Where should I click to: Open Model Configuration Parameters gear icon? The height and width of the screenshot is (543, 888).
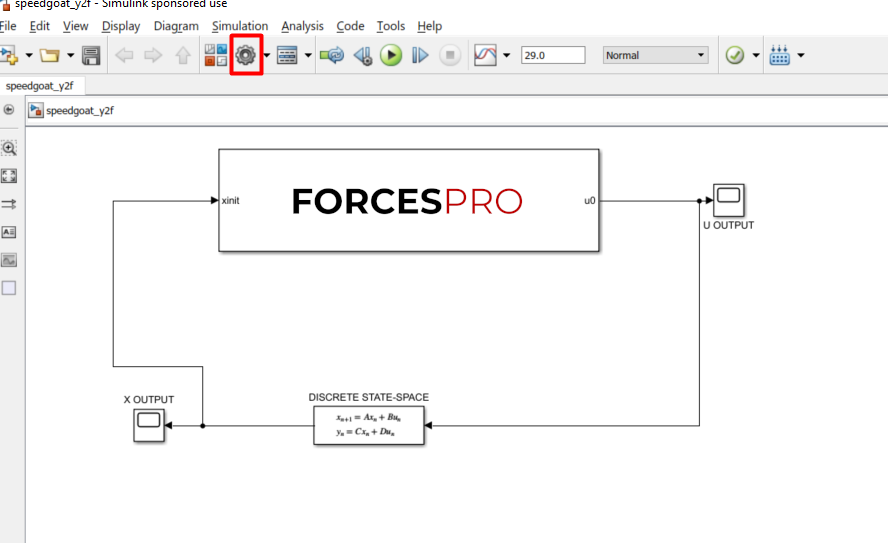246,55
